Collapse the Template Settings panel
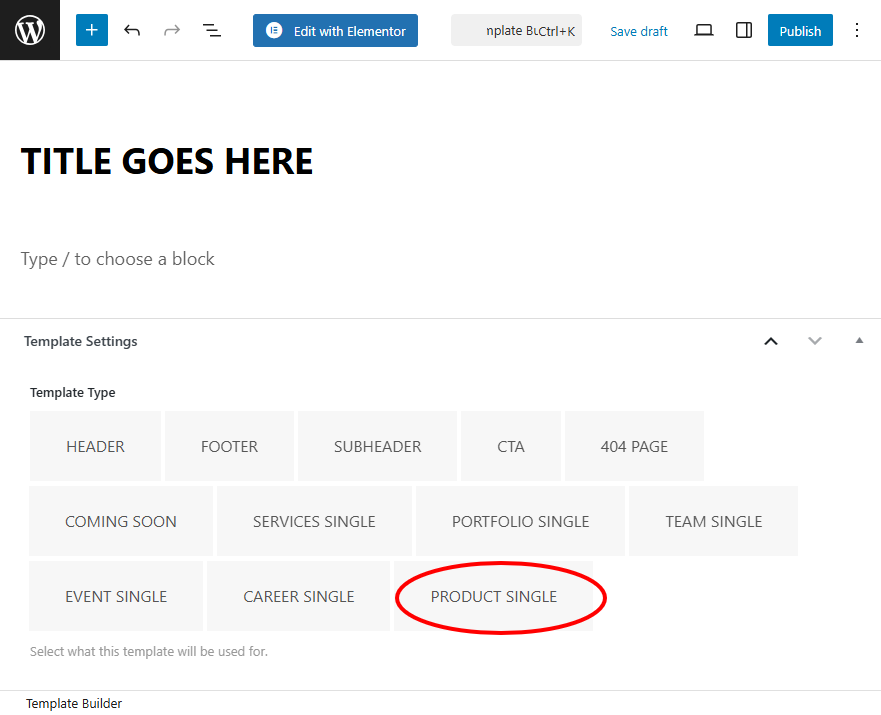Image resolution: width=881 pixels, height=715 pixels. pos(858,341)
